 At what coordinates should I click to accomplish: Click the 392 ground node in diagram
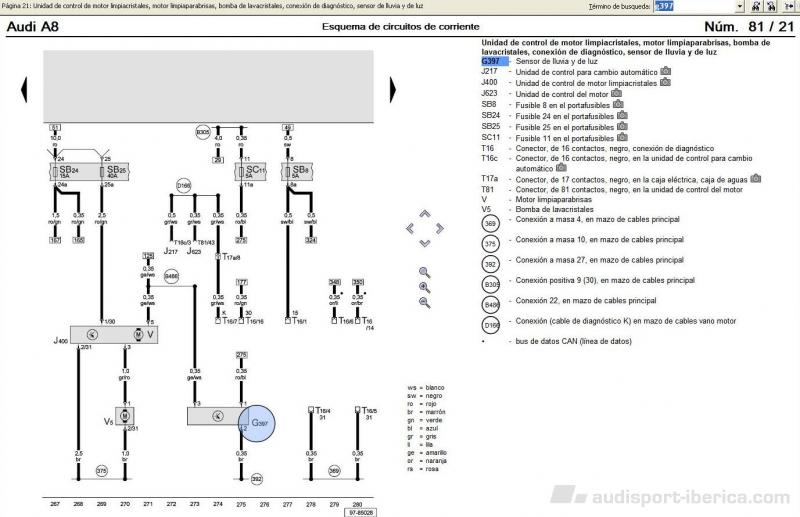pyautogui.click(x=257, y=479)
